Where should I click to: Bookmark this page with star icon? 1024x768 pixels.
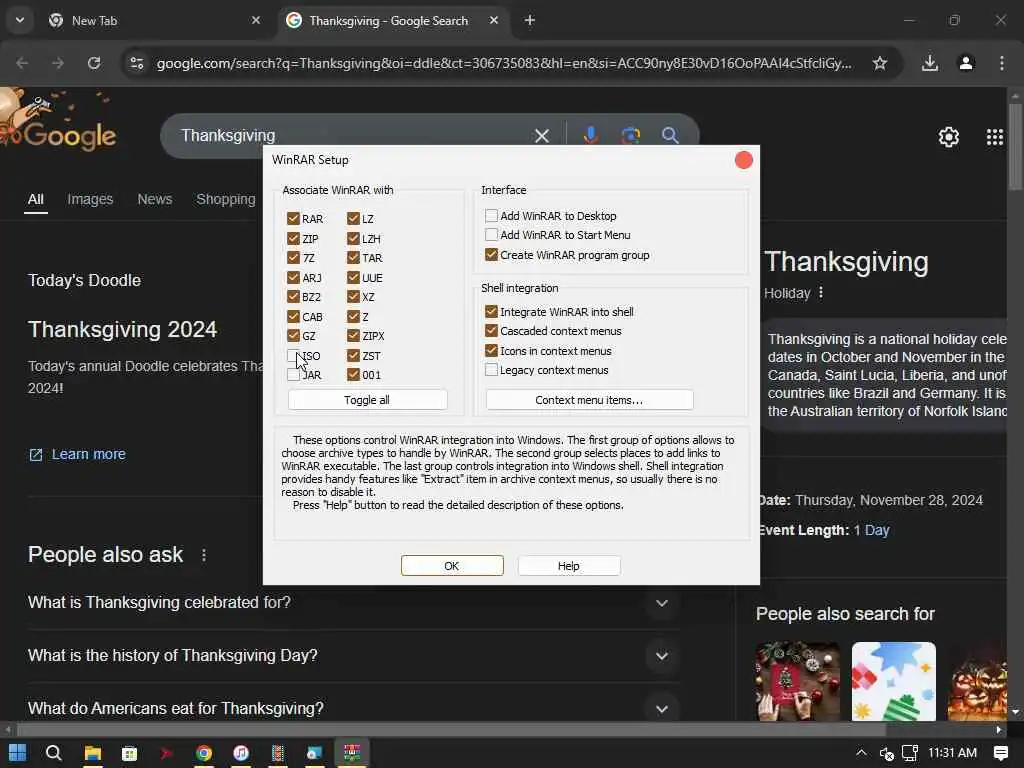[x=880, y=63]
